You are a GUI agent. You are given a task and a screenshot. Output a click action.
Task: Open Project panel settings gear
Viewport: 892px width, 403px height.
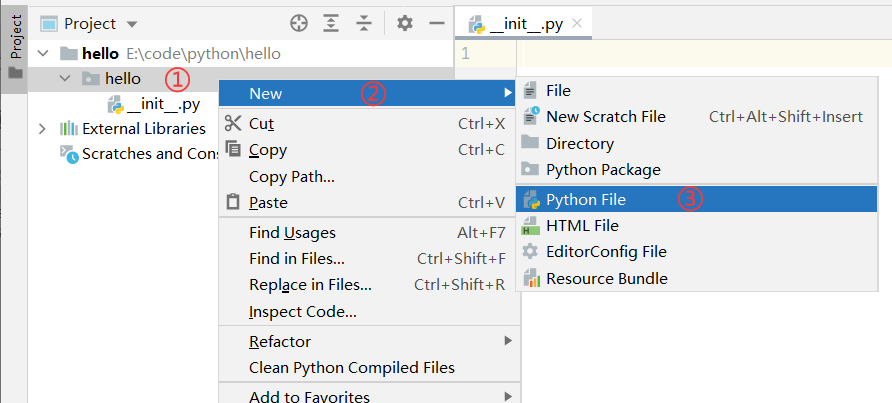click(x=404, y=23)
